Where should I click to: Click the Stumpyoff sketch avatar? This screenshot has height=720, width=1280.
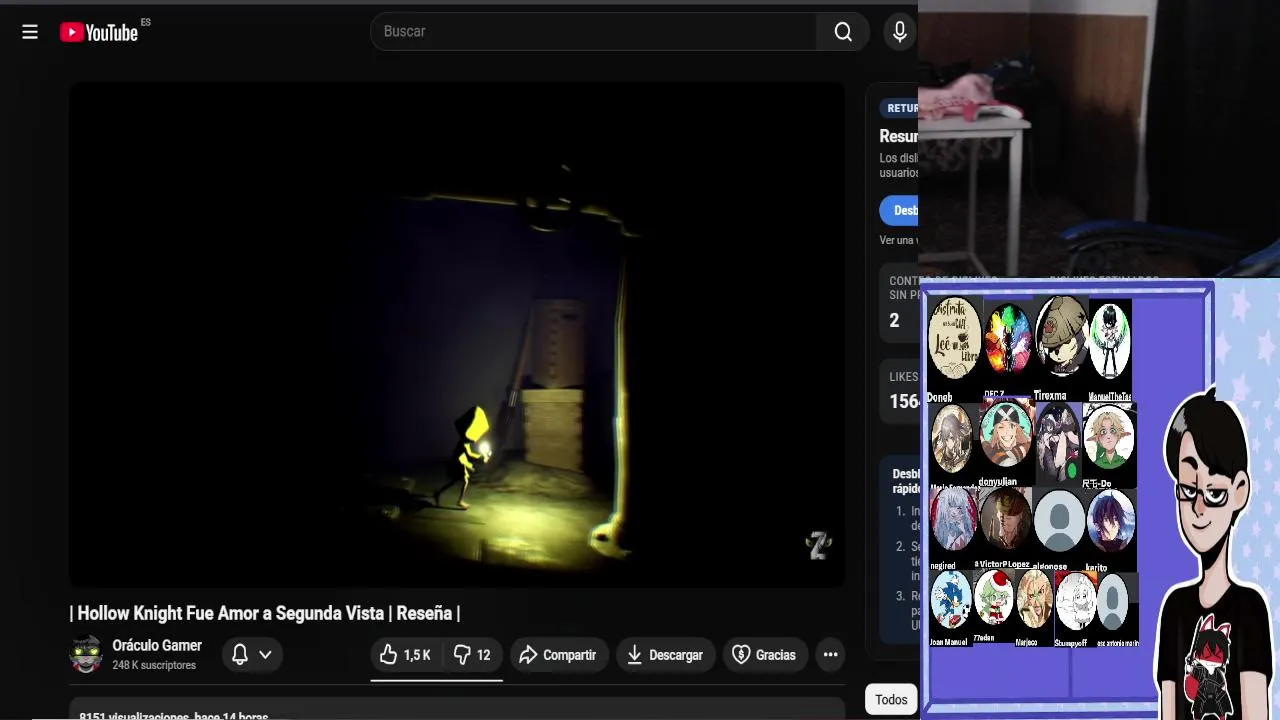1076,600
